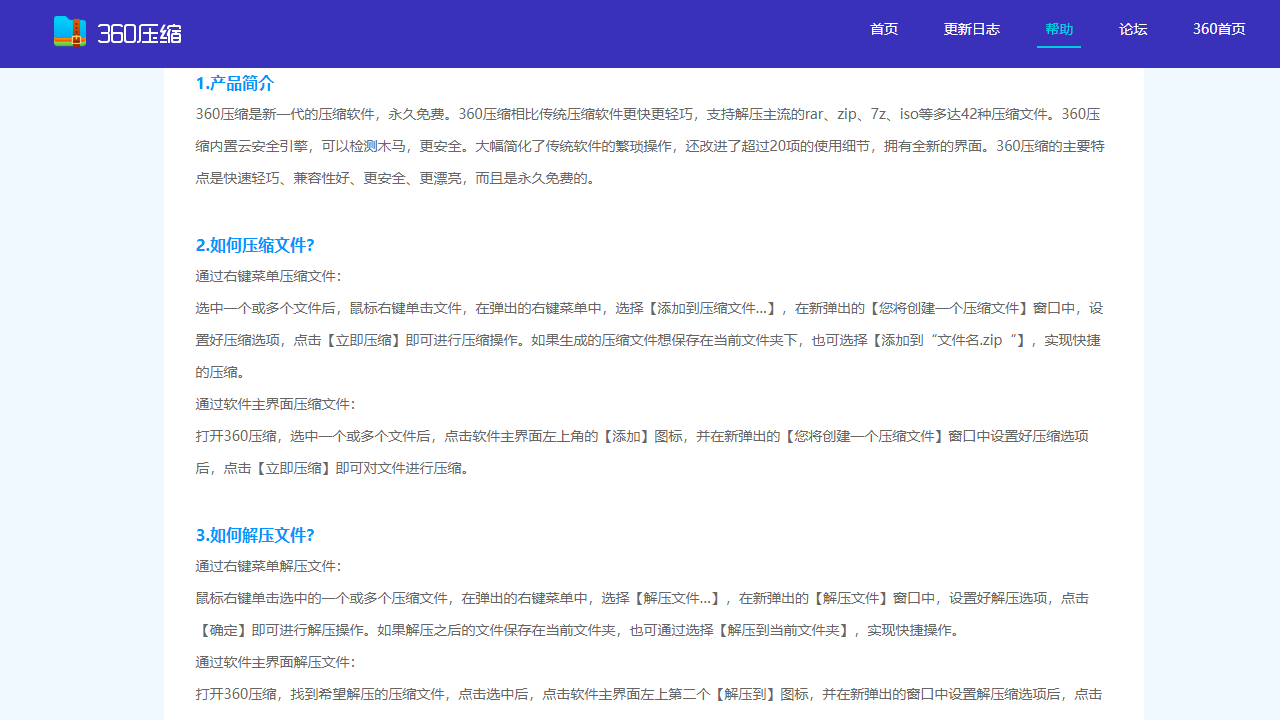
Task: Click the 360压缩 brand text
Action: (140, 32)
